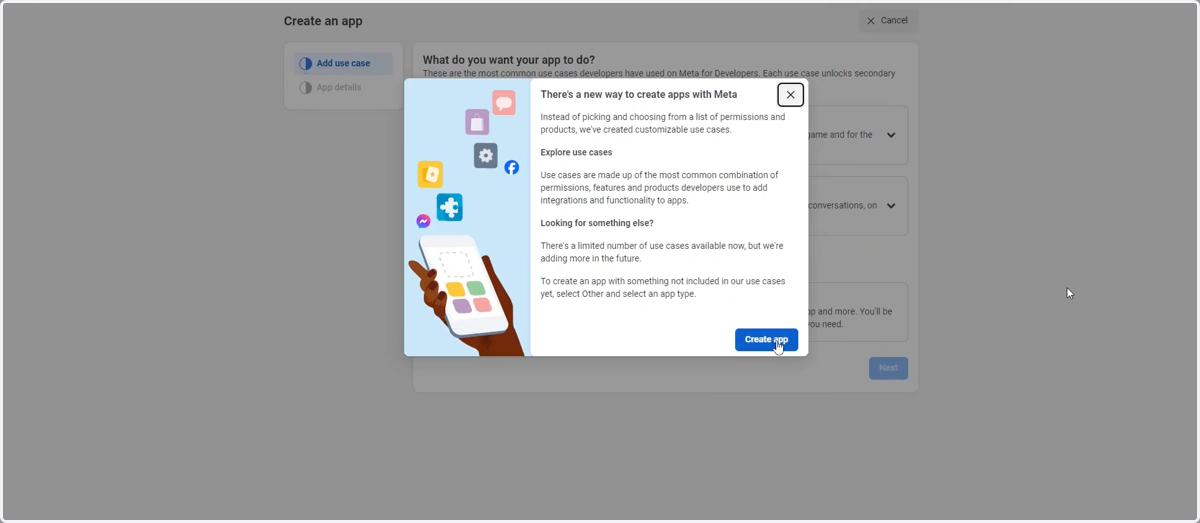The width and height of the screenshot is (1200, 523).
Task: Click the pink chat bubble icon in the illustration
Action: 504,102
